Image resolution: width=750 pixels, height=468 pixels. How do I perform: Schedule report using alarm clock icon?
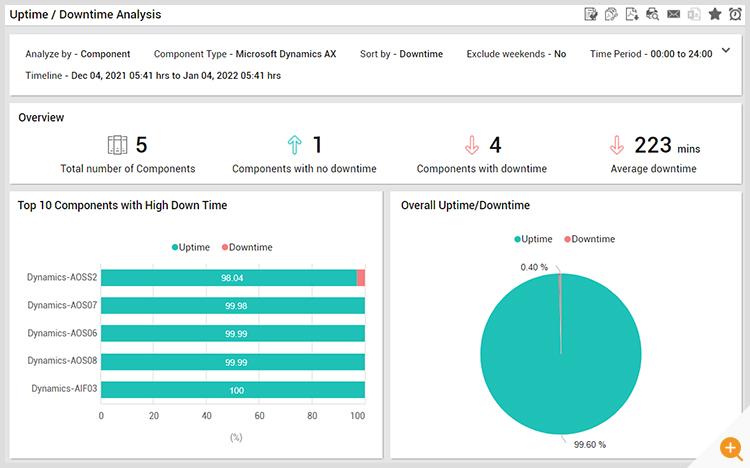point(735,14)
